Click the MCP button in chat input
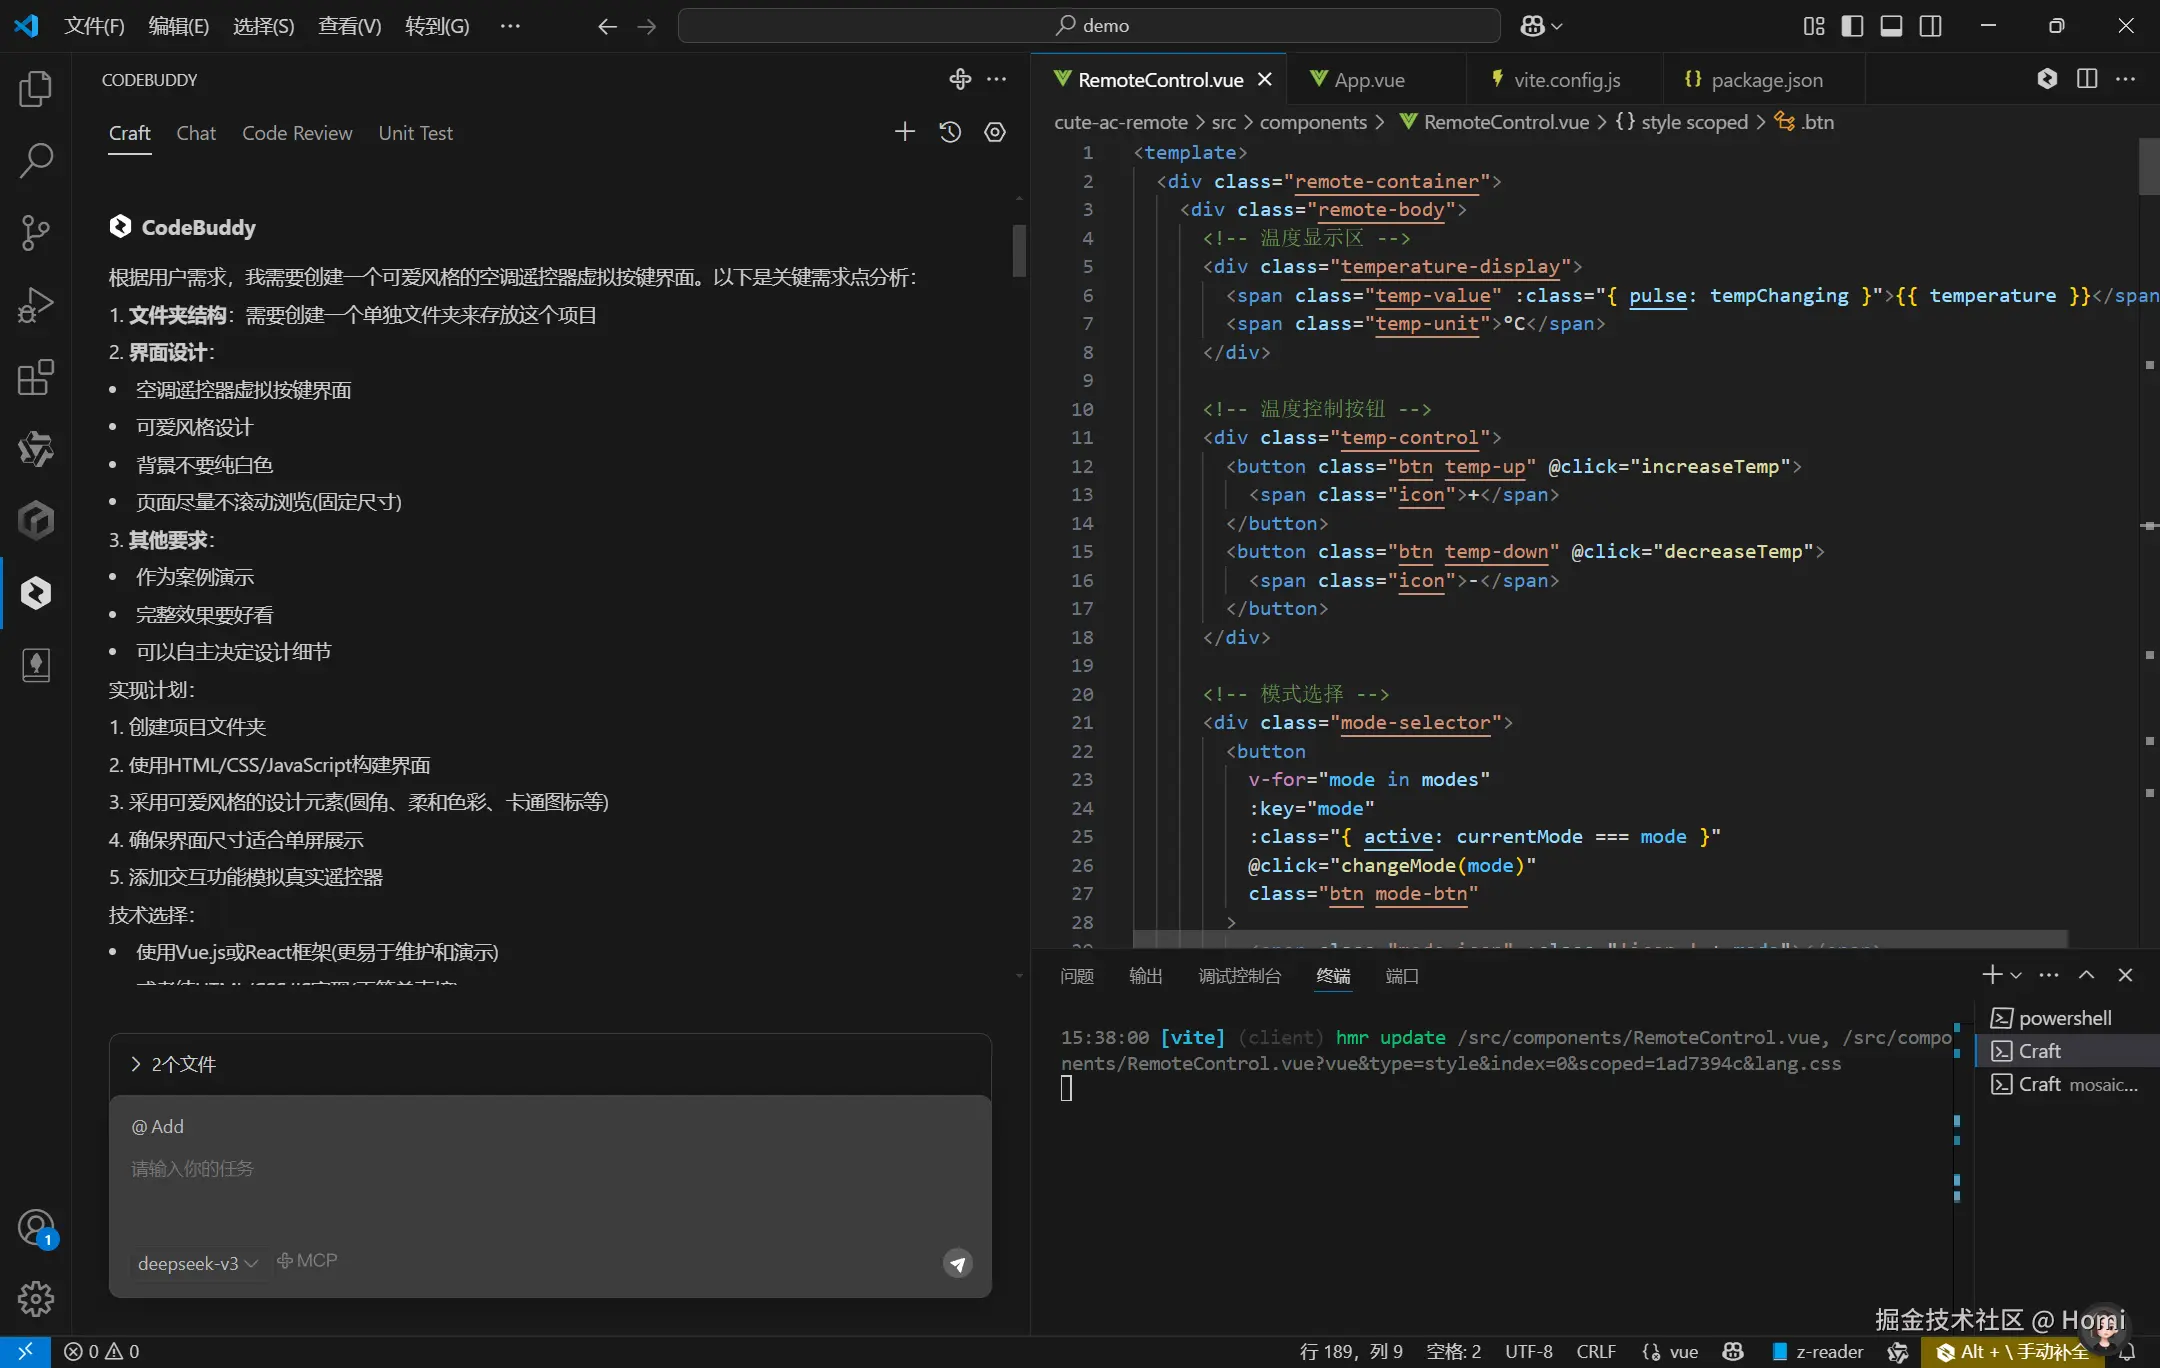The image size is (2160, 1368). pyautogui.click(x=307, y=1261)
